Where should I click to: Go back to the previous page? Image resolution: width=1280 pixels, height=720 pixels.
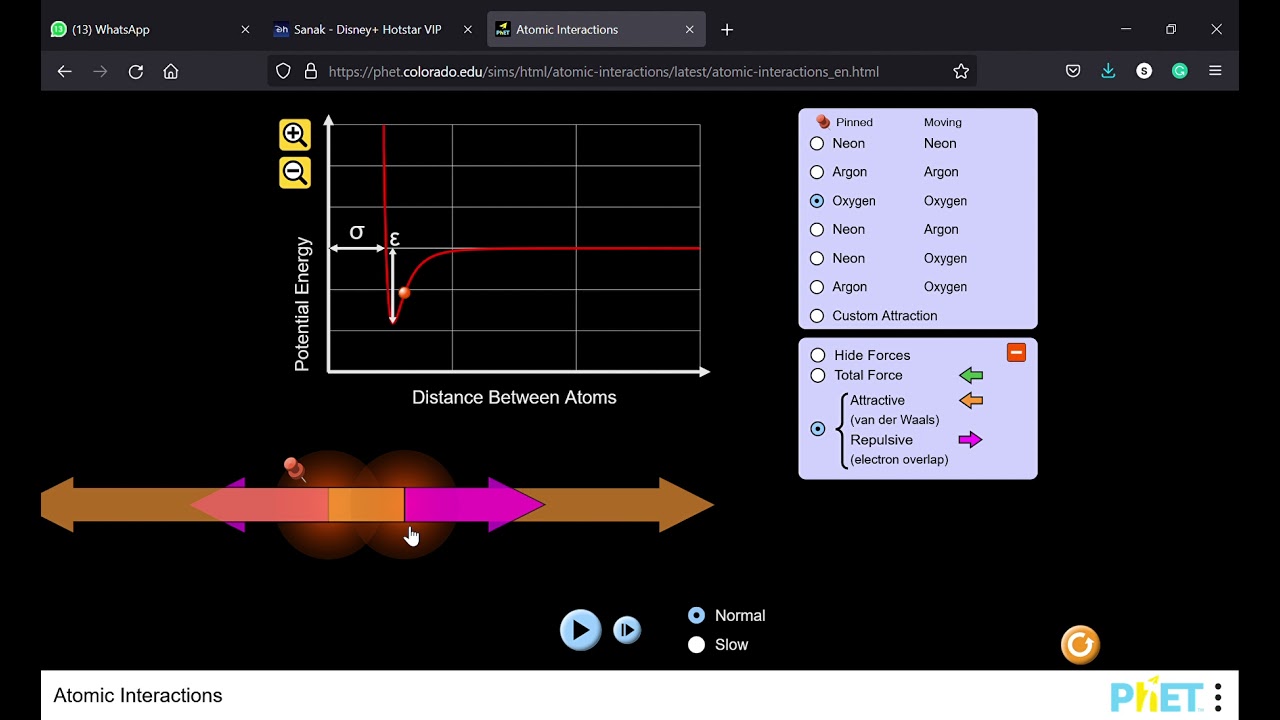(x=65, y=72)
